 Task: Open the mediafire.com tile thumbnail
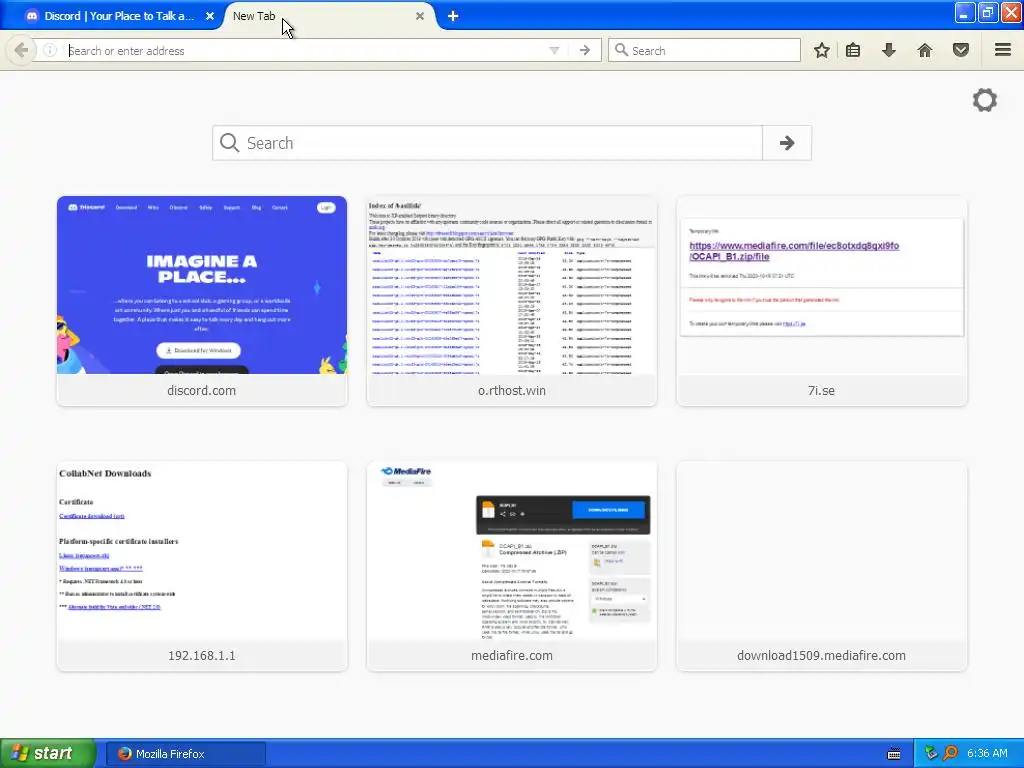(x=511, y=551)
